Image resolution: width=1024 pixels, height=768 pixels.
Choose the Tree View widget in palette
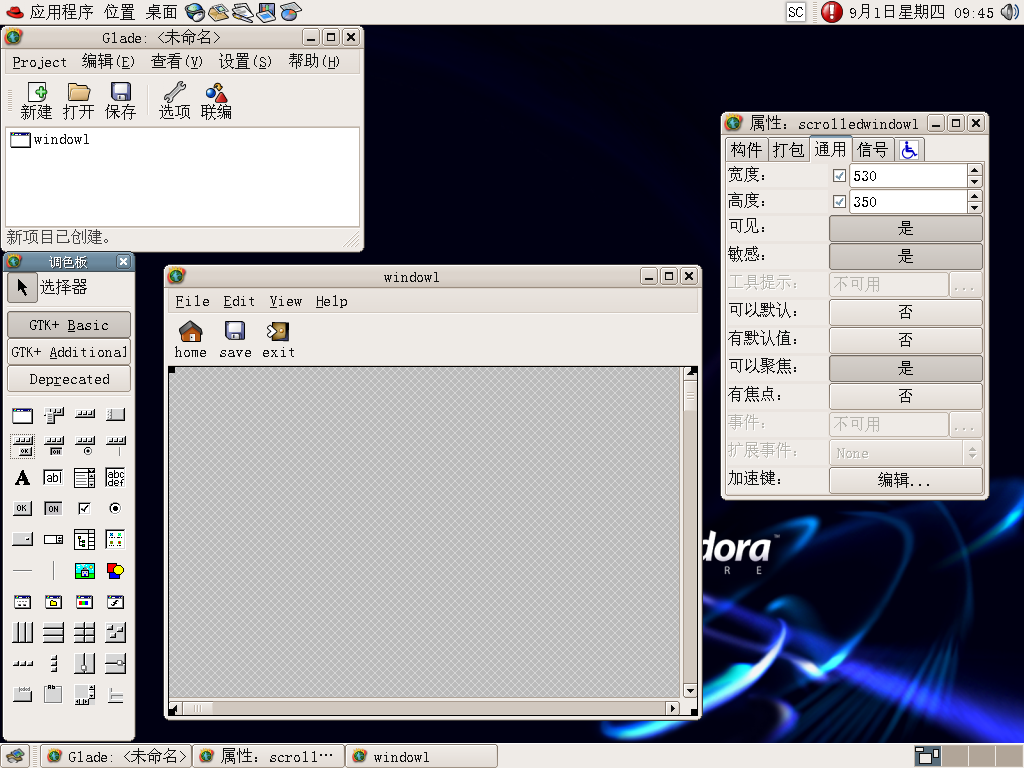pos(85,539)
